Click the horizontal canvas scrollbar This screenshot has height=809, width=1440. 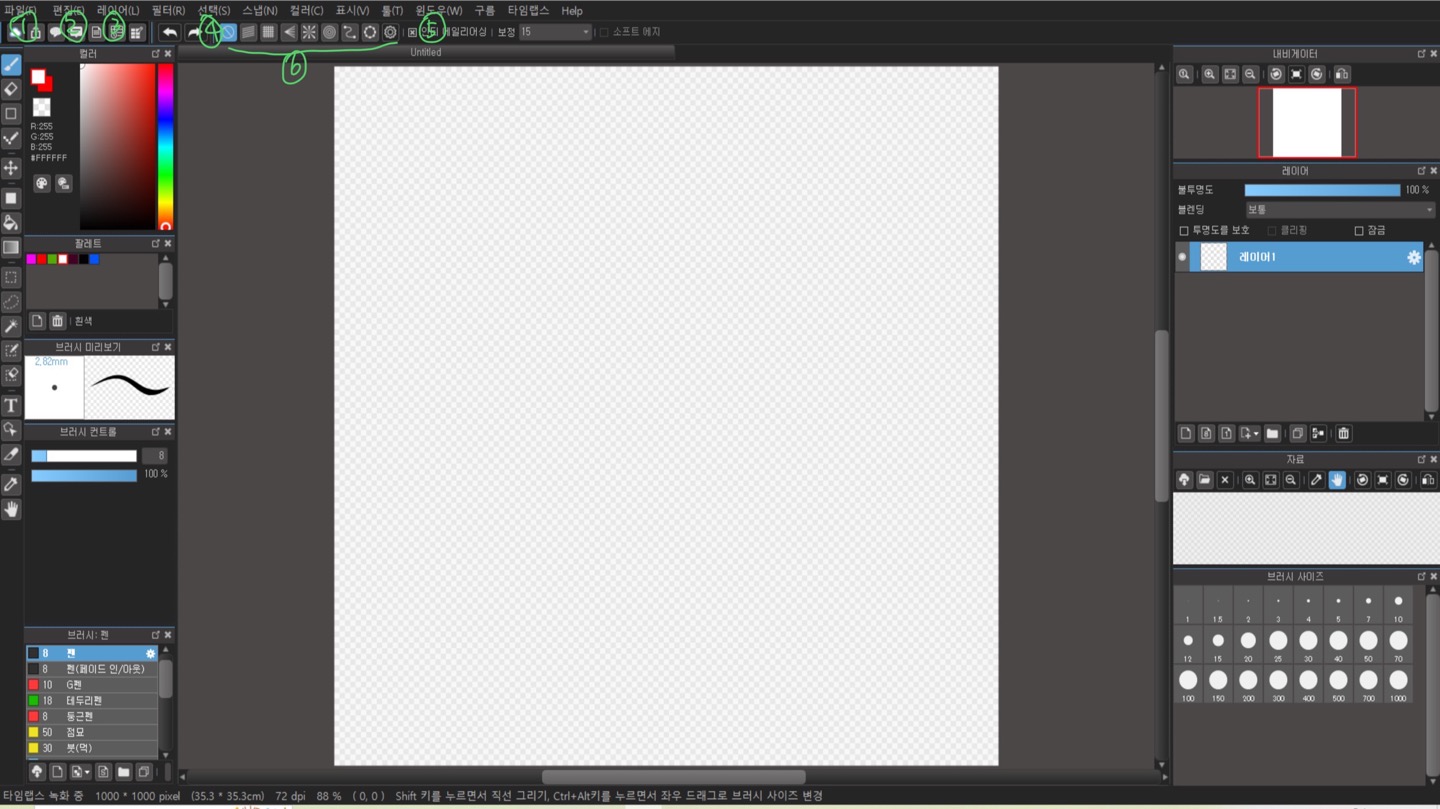pyautogui.click(x=673, y=777)
